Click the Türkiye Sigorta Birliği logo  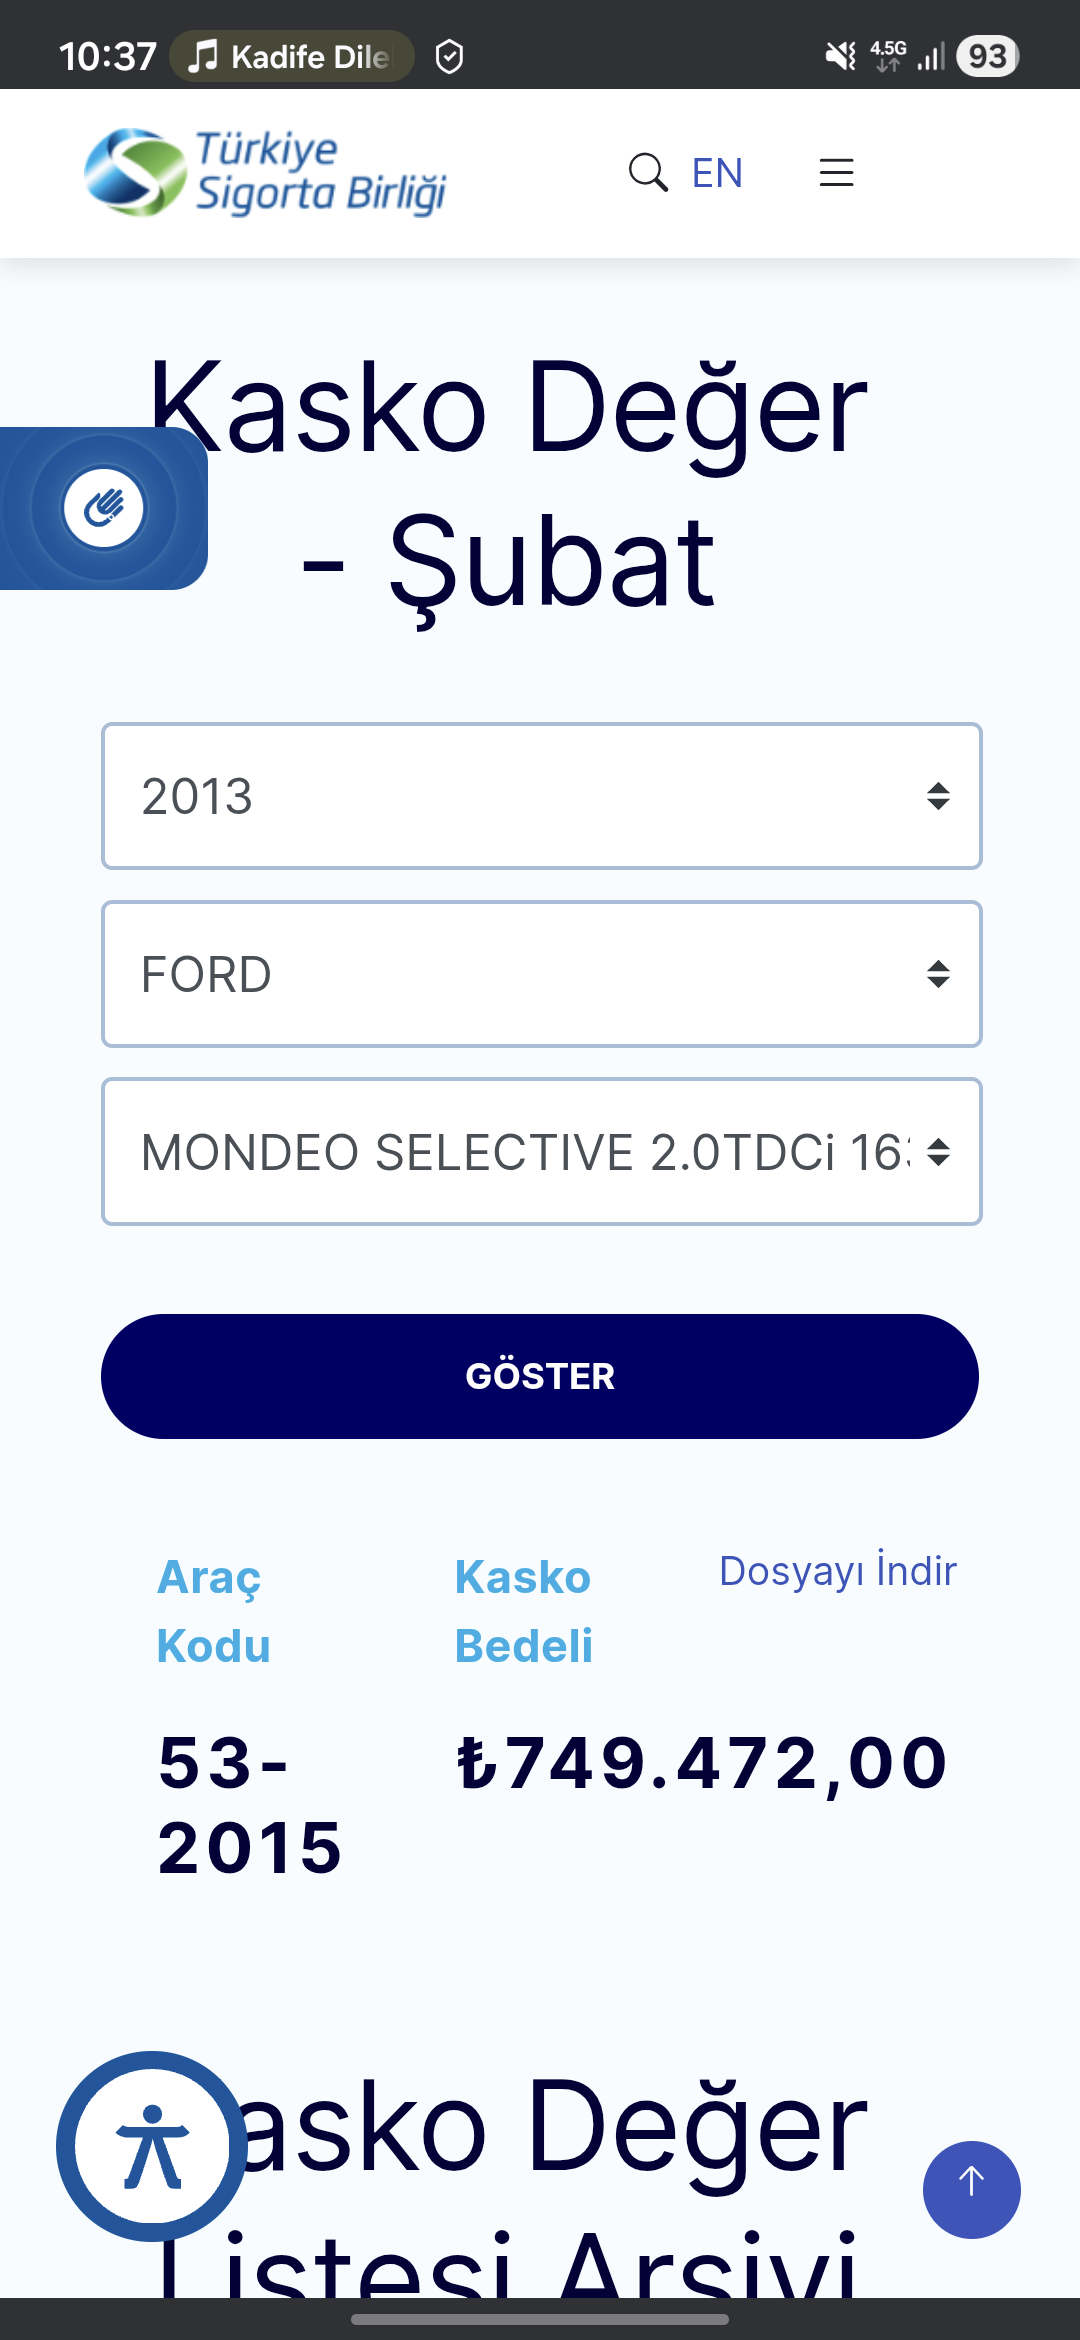coord(265,172)
